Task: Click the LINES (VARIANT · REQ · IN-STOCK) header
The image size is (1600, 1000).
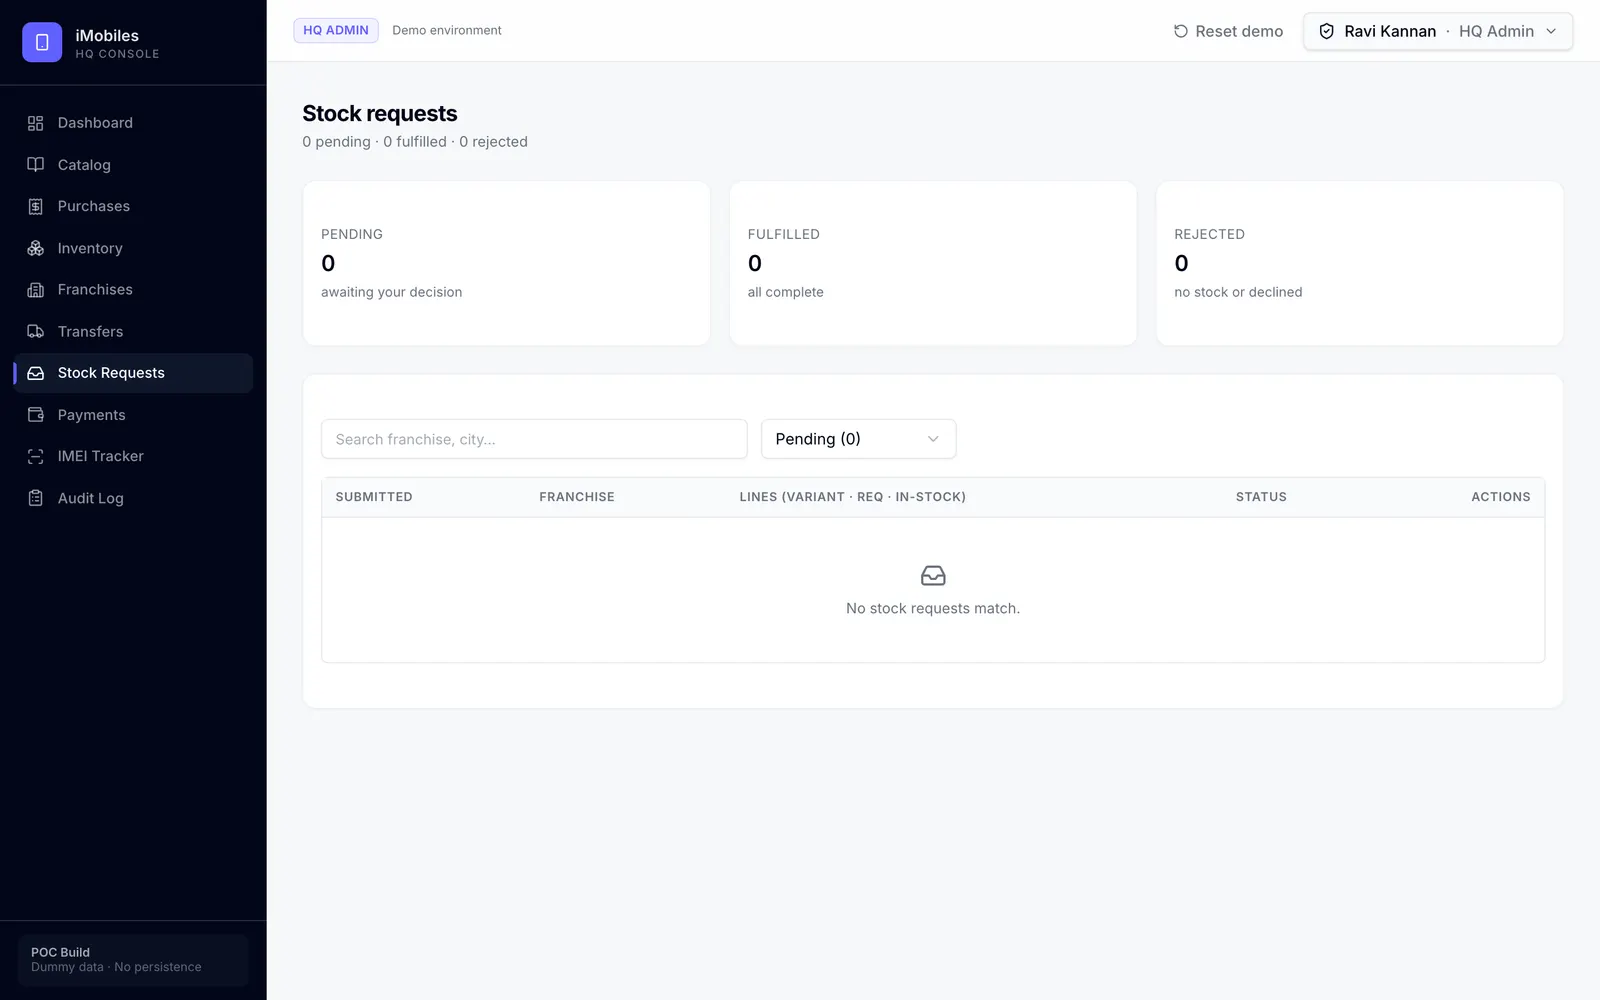Action: tap(853, 497)
